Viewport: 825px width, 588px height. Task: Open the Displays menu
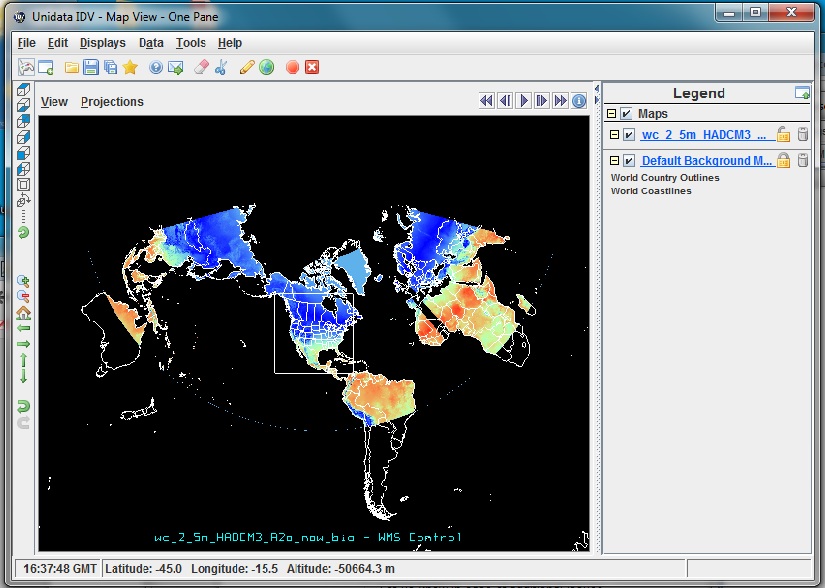coord(102,43)
